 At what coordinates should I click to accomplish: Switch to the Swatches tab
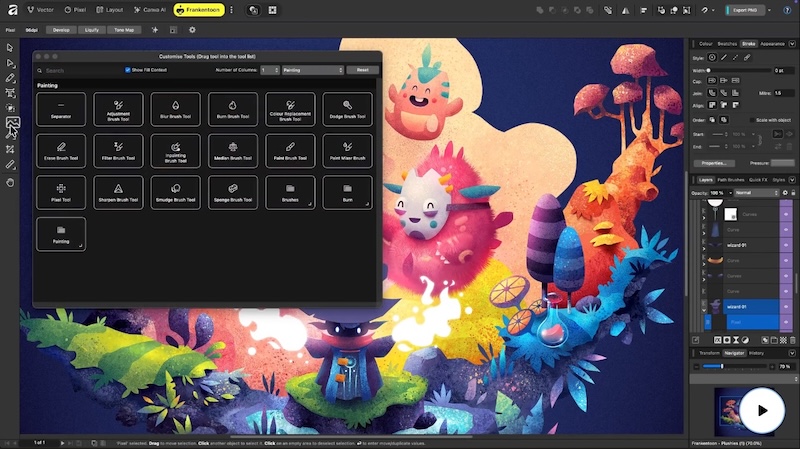point(727,44)
